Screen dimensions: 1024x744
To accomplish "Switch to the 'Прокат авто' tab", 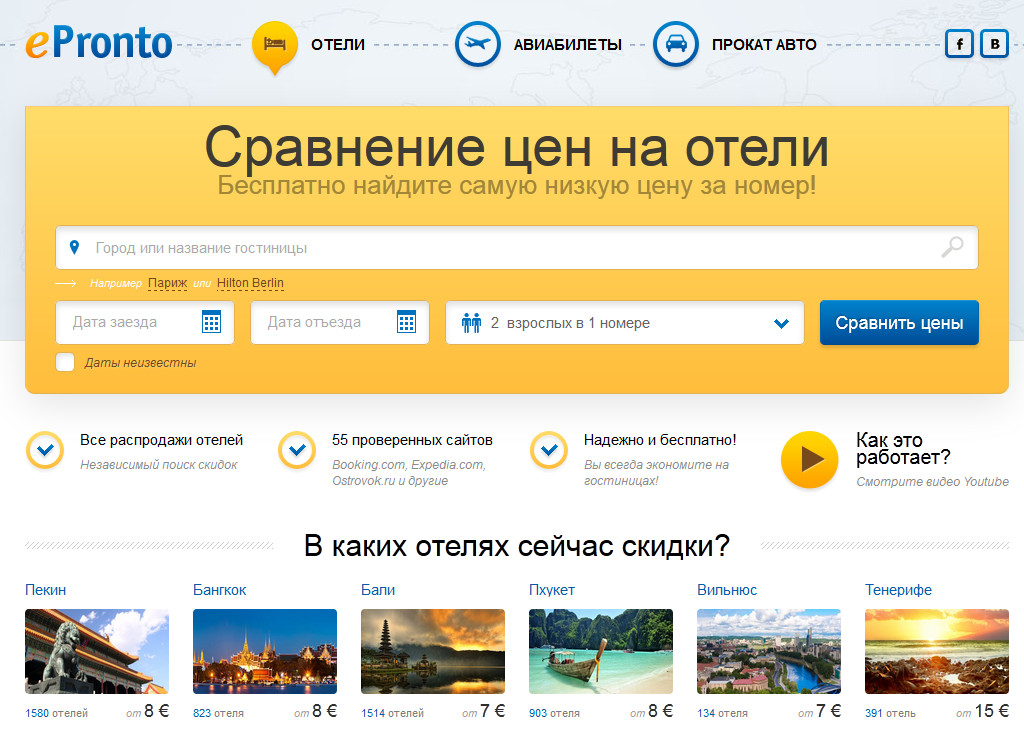I will pyautogui.click(x=764, y=45).
